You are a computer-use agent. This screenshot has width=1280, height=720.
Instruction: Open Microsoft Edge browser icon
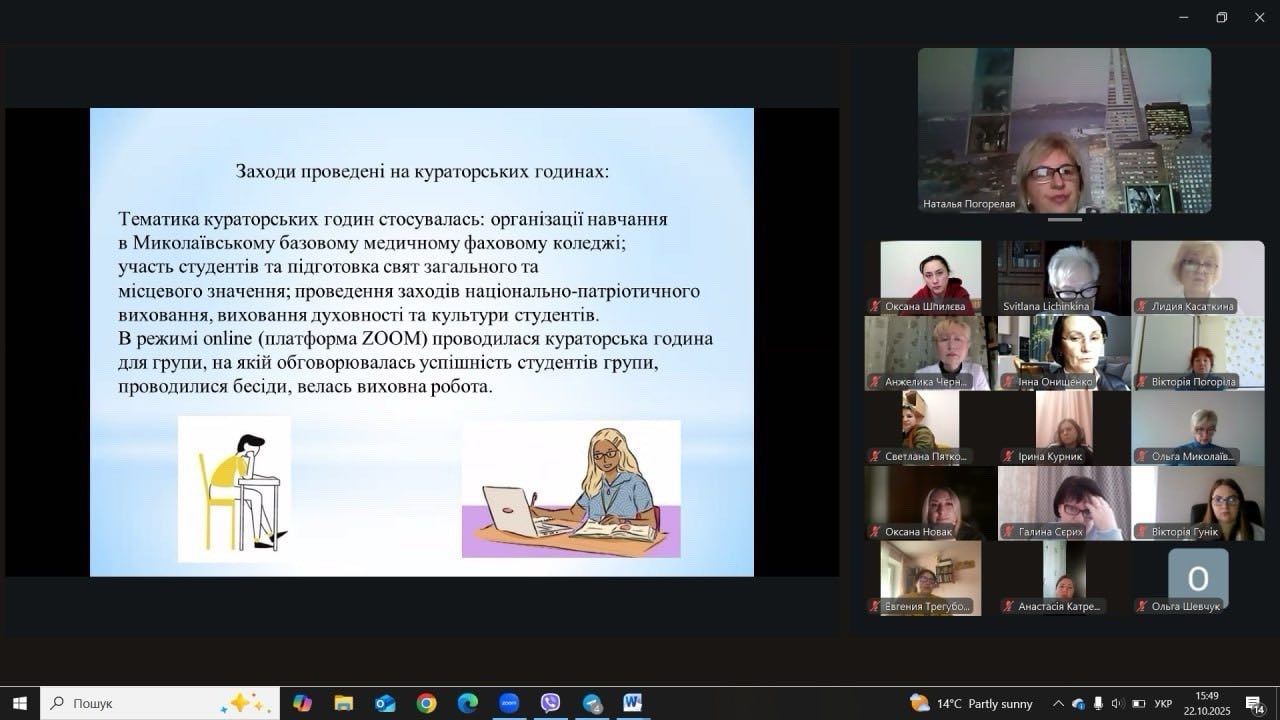point(467,703)
